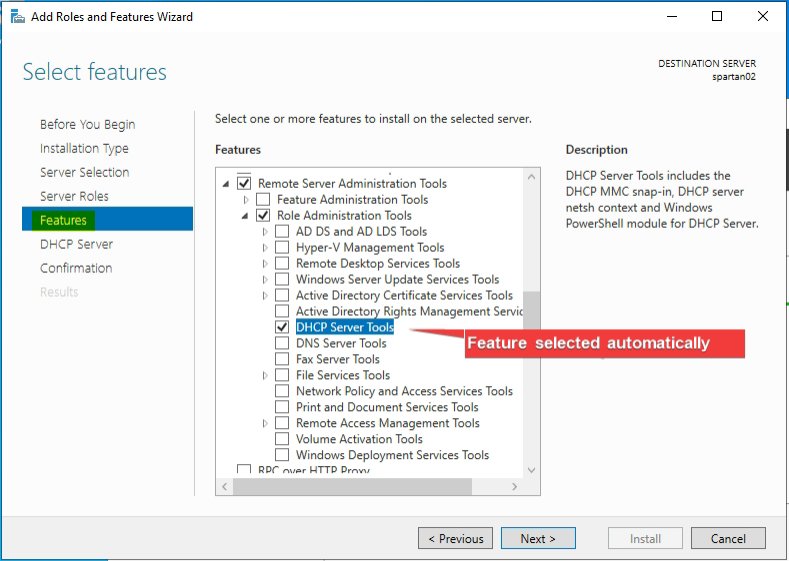Toggle the Remote Server Administration Tools checkbox

coord(244,183)
